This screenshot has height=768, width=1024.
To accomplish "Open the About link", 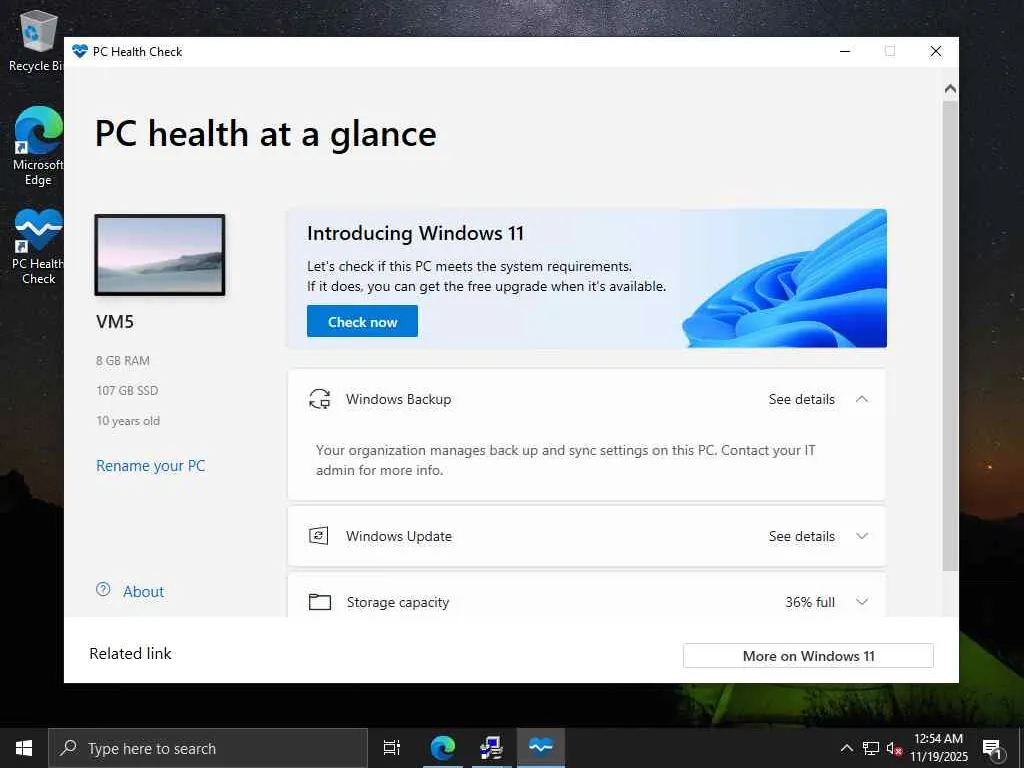I will coord(144,592).
